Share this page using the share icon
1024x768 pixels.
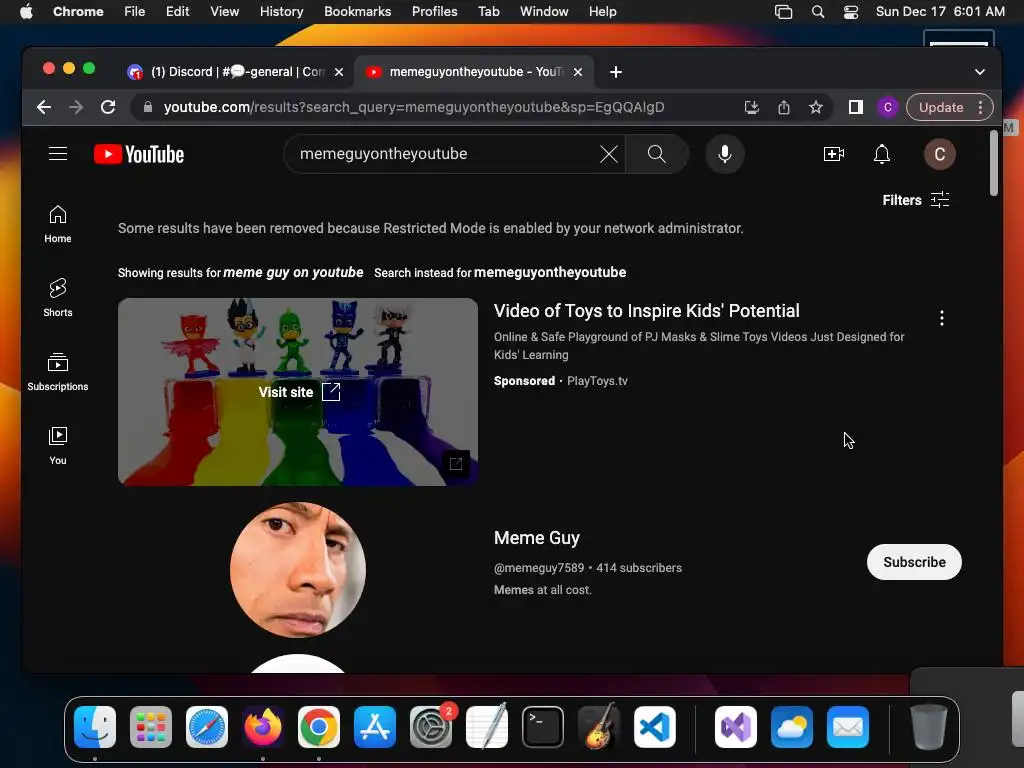click(784, 107)
